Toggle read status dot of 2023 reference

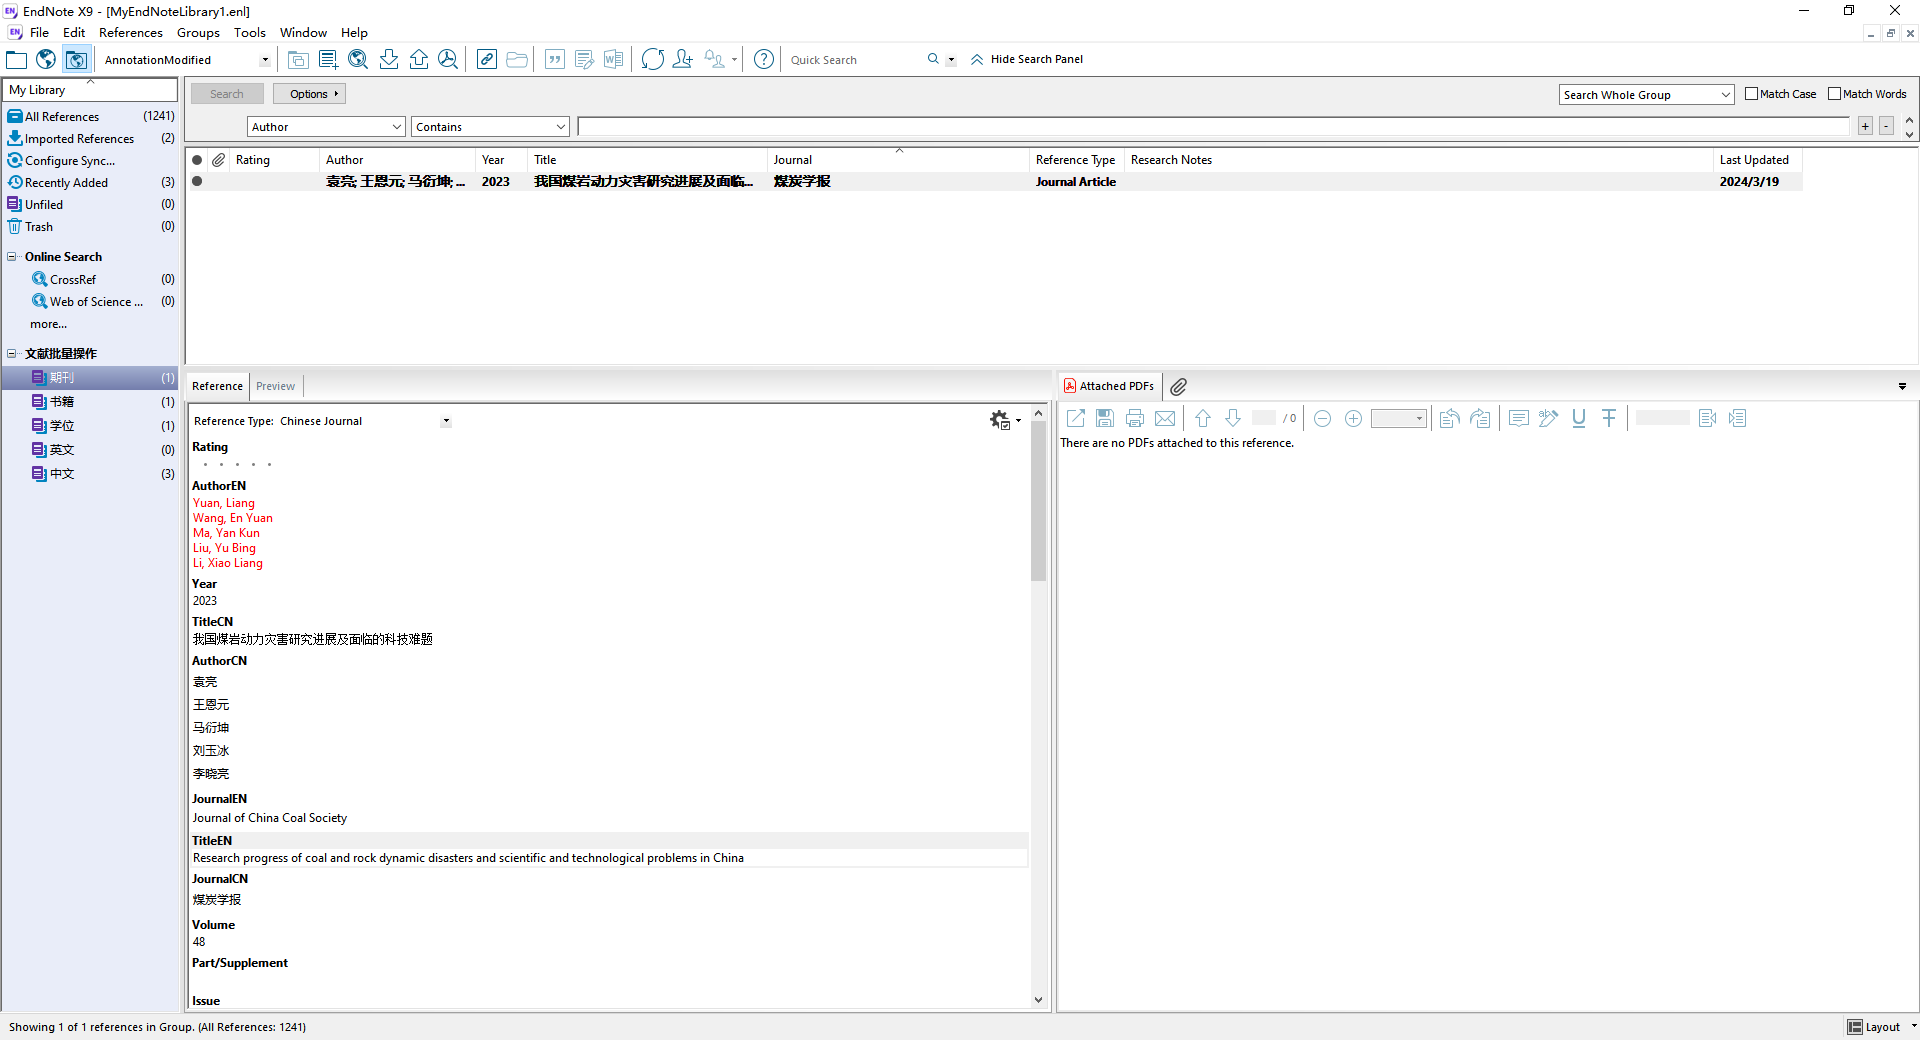point(197,182)
